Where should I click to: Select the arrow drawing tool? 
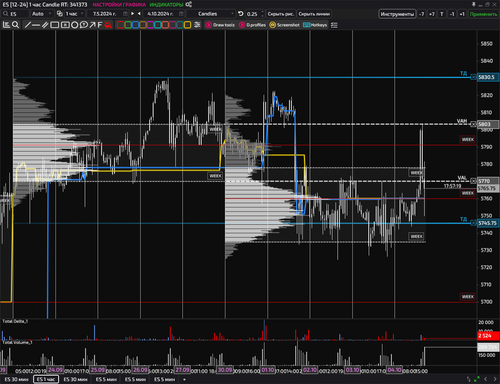(x=92, y=25)
